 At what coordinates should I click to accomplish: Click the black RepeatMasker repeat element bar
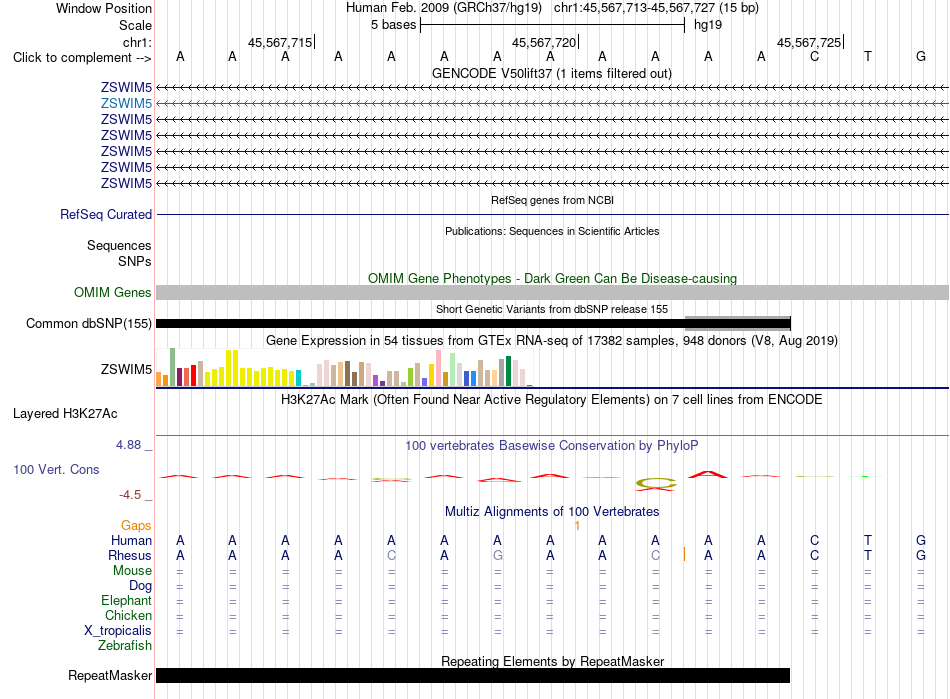473,675
